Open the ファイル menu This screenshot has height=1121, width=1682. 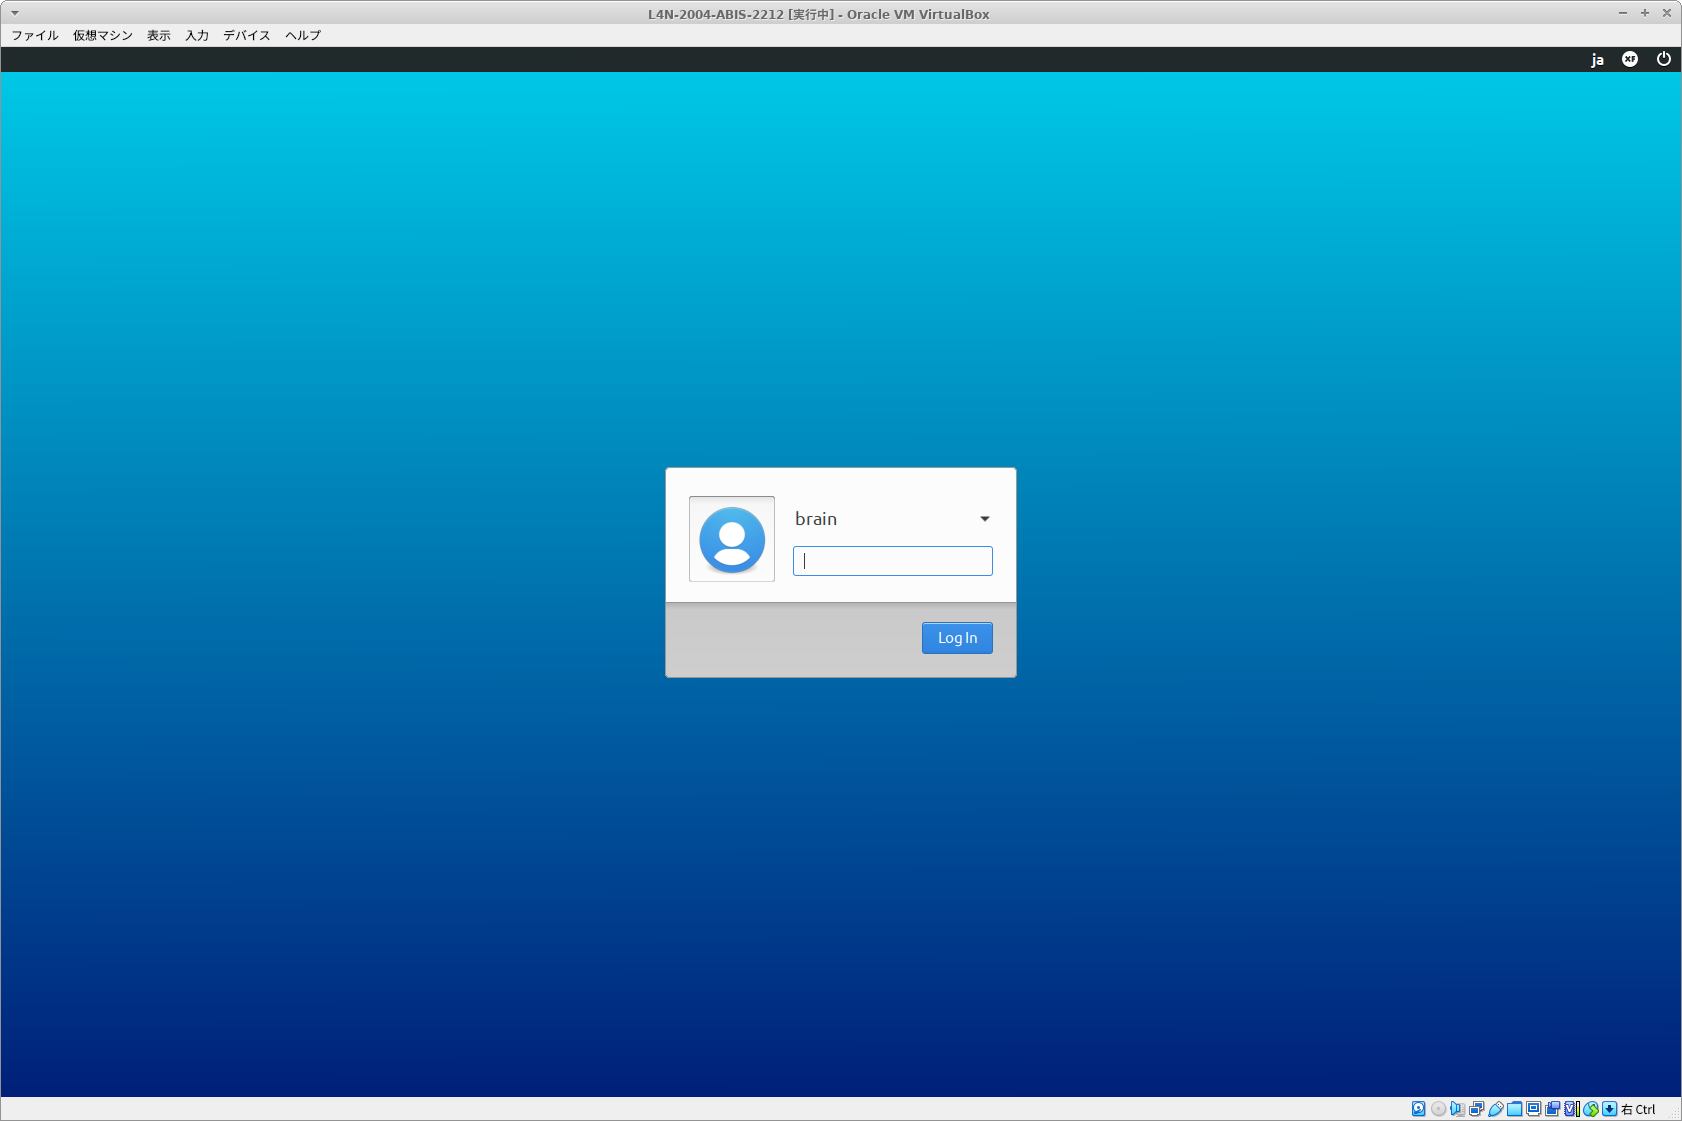coord(35,35)
